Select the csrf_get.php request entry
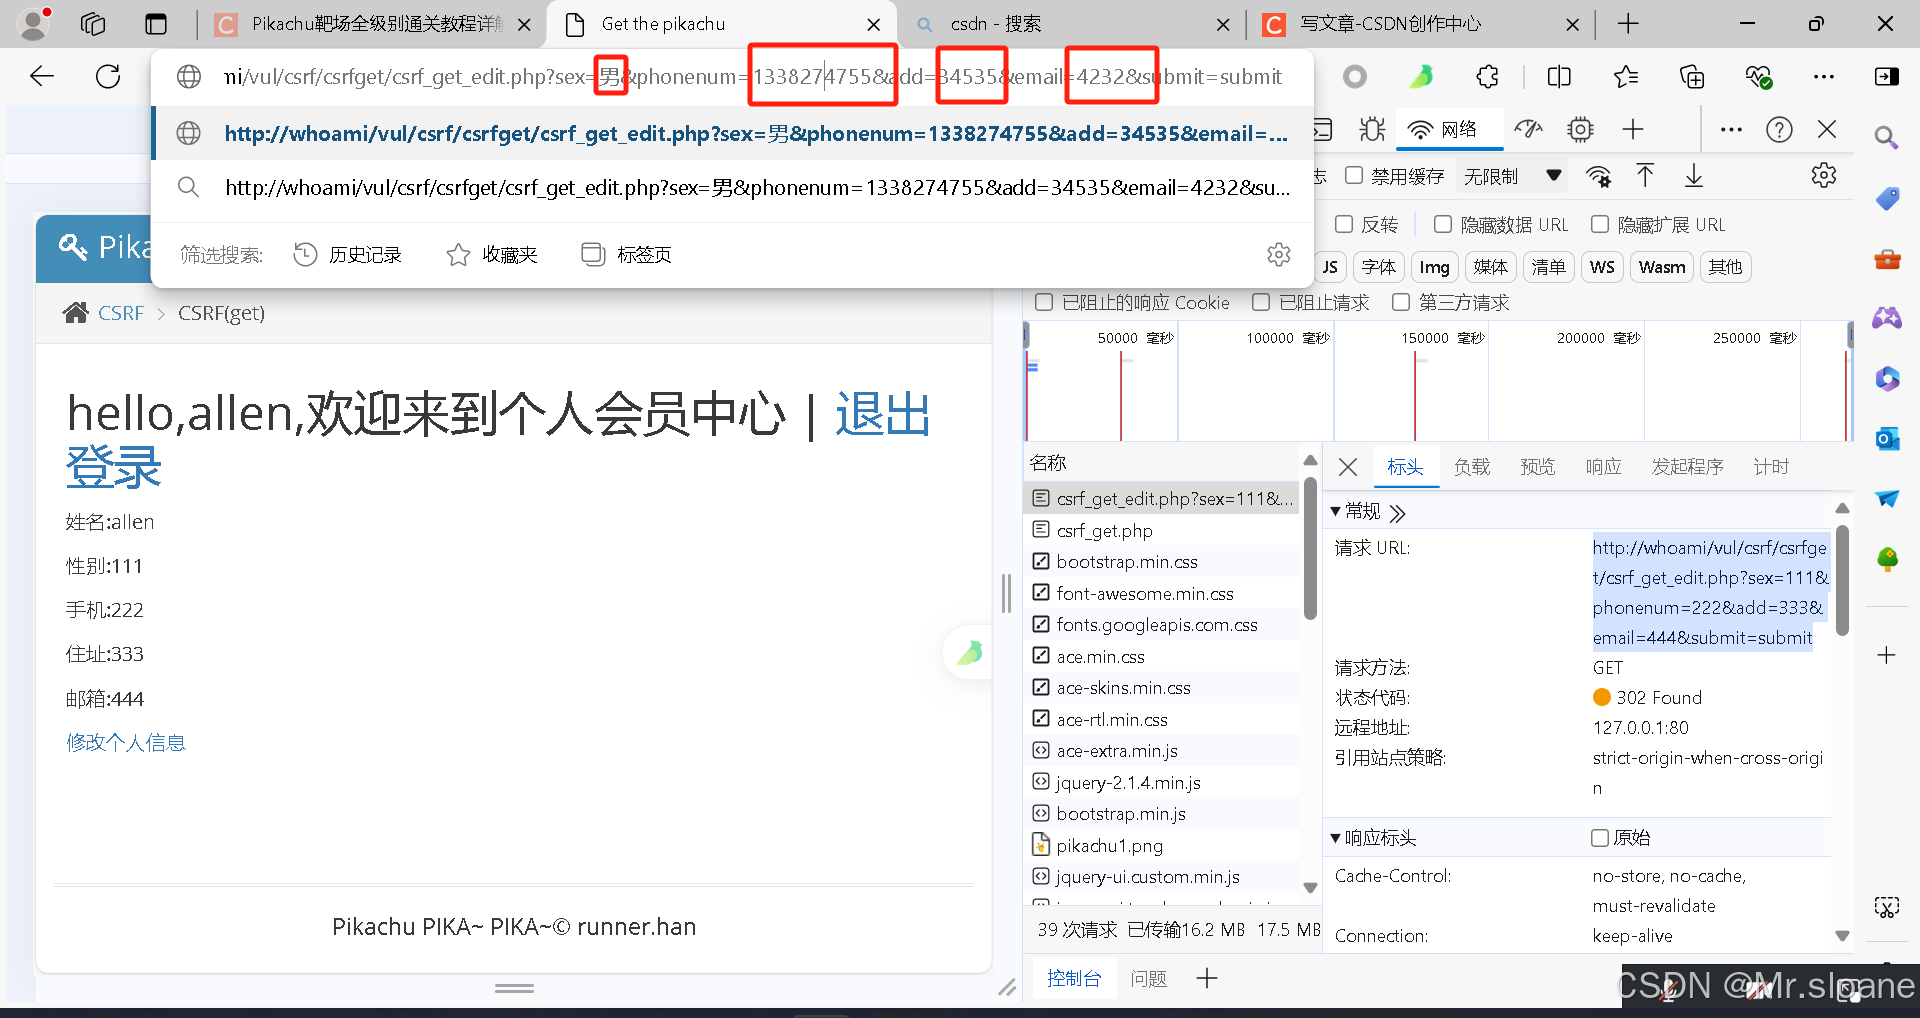The image size is (1920, 1018). tap(1102, 530)
